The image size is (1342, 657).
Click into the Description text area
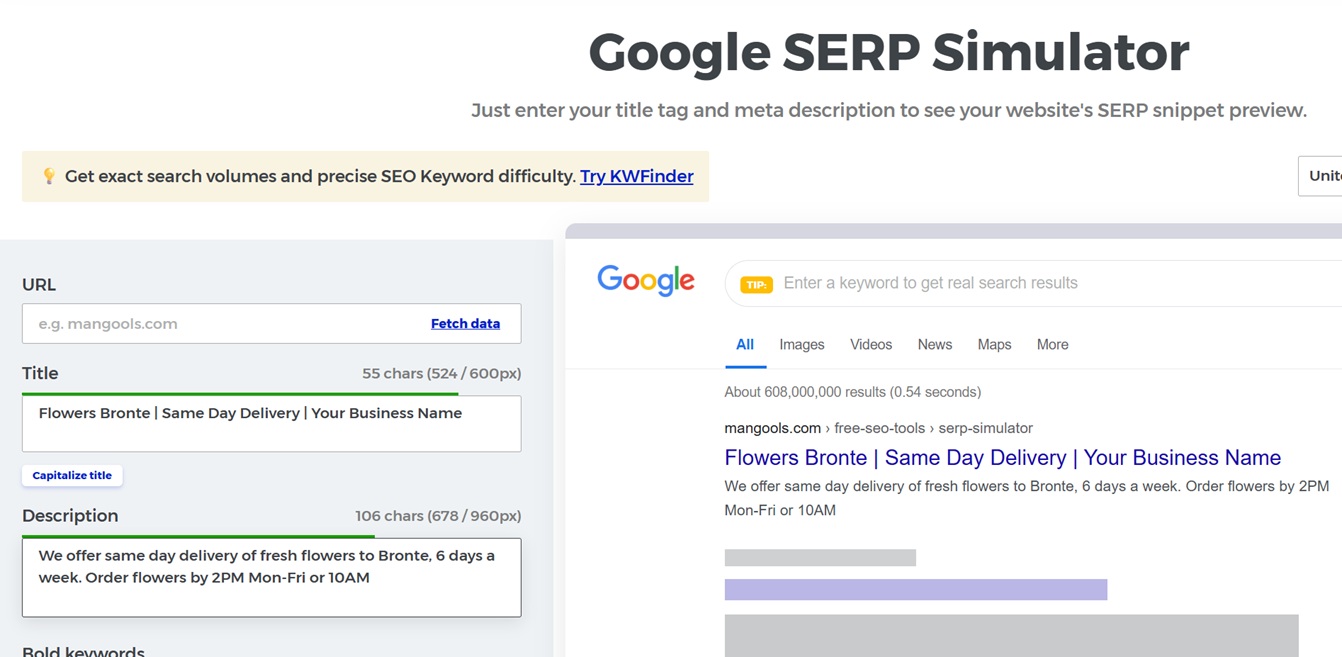271,577
